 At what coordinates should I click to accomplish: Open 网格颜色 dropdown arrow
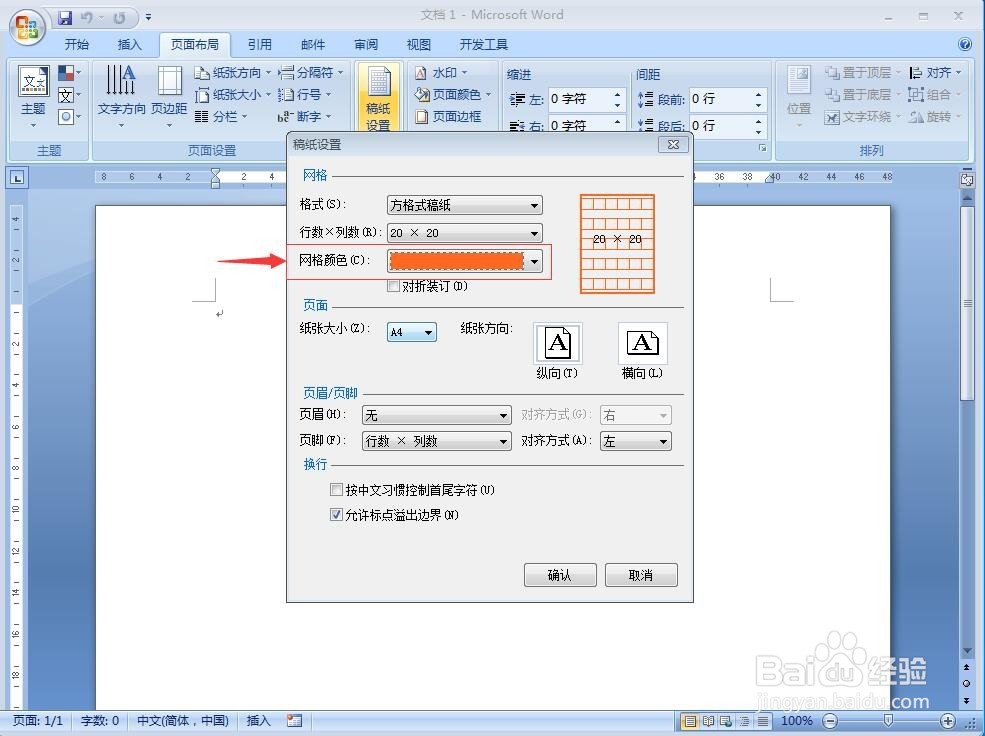click(x=534, y=261)
